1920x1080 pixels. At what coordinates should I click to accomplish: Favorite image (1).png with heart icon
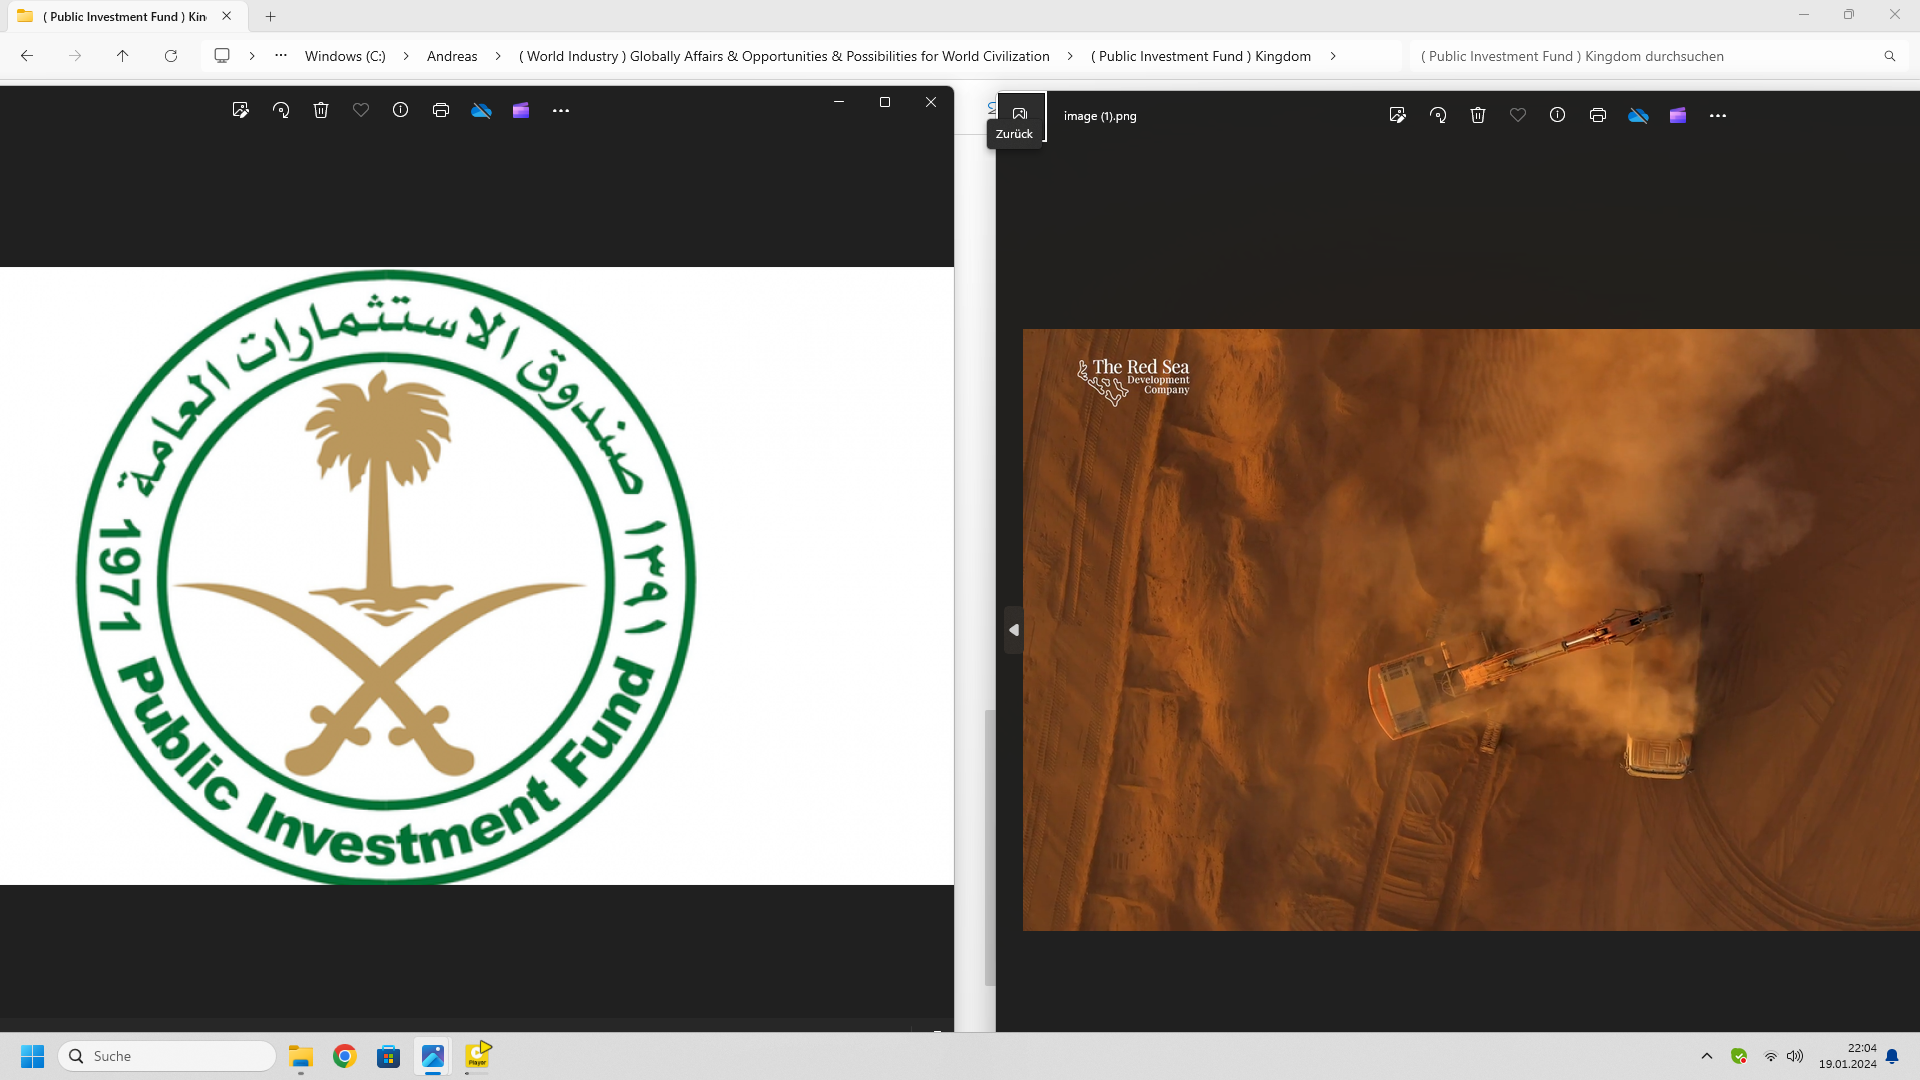point(1518,115)
